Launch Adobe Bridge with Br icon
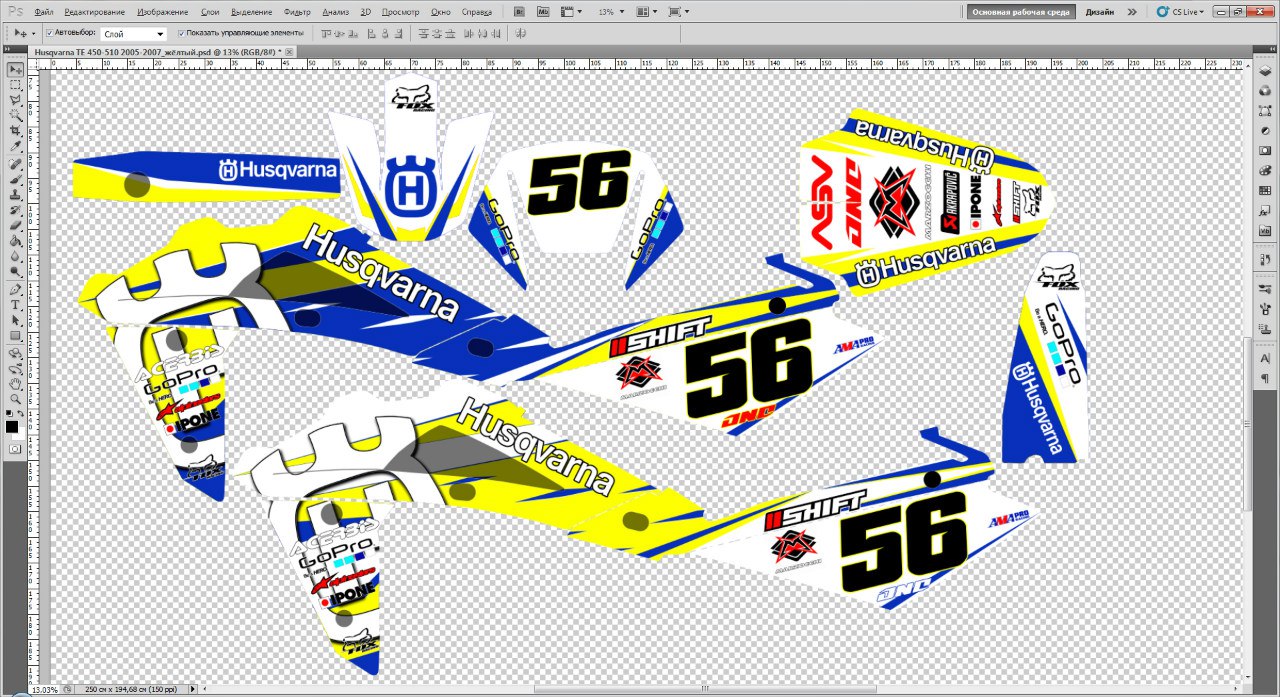 tap(521, 12)
